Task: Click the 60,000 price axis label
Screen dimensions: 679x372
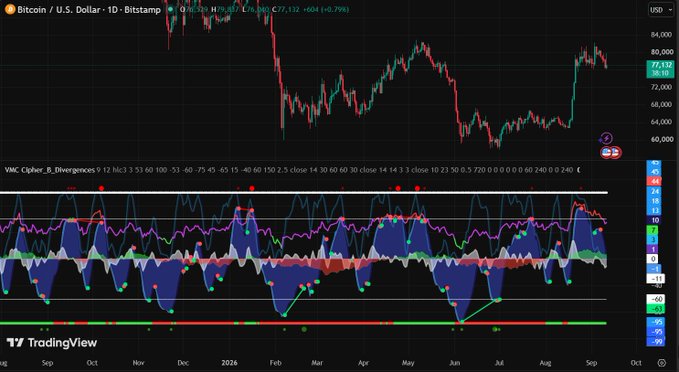Action: click(661, 139)
